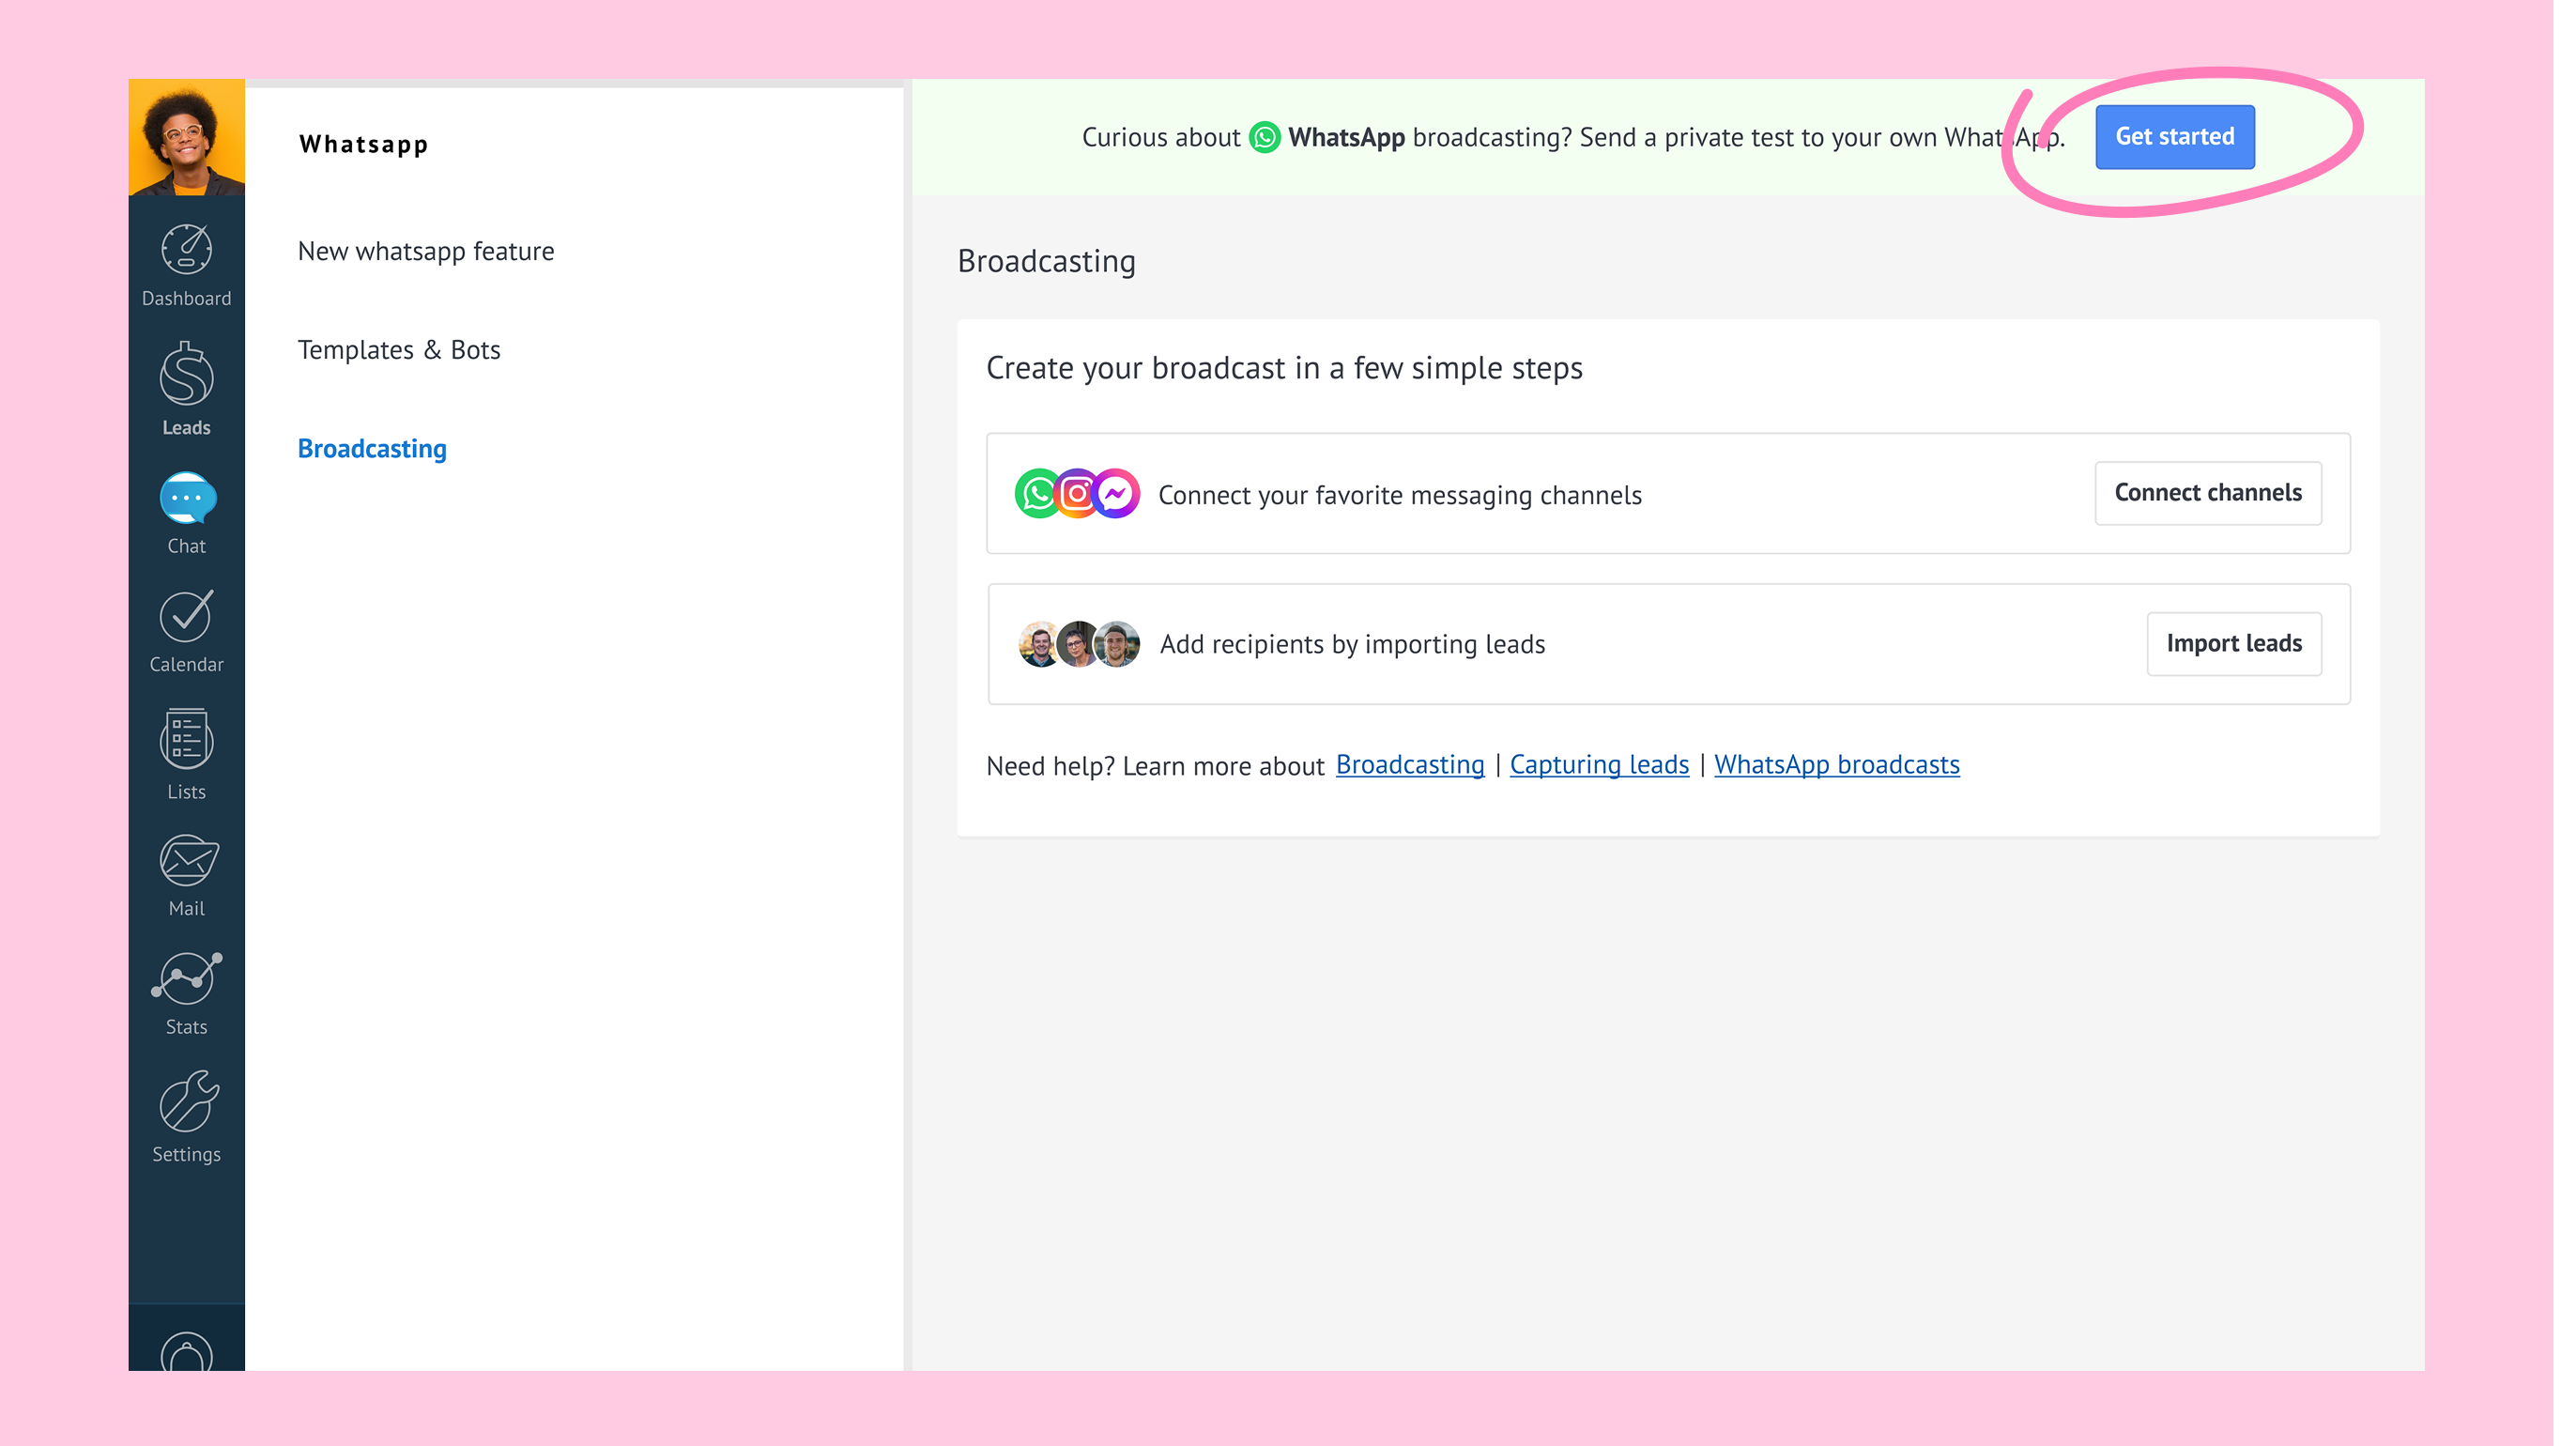This screenshot has height=1446, width=2576.
Task: Open the Calendar checkmark icon
Action: (186, 617)
